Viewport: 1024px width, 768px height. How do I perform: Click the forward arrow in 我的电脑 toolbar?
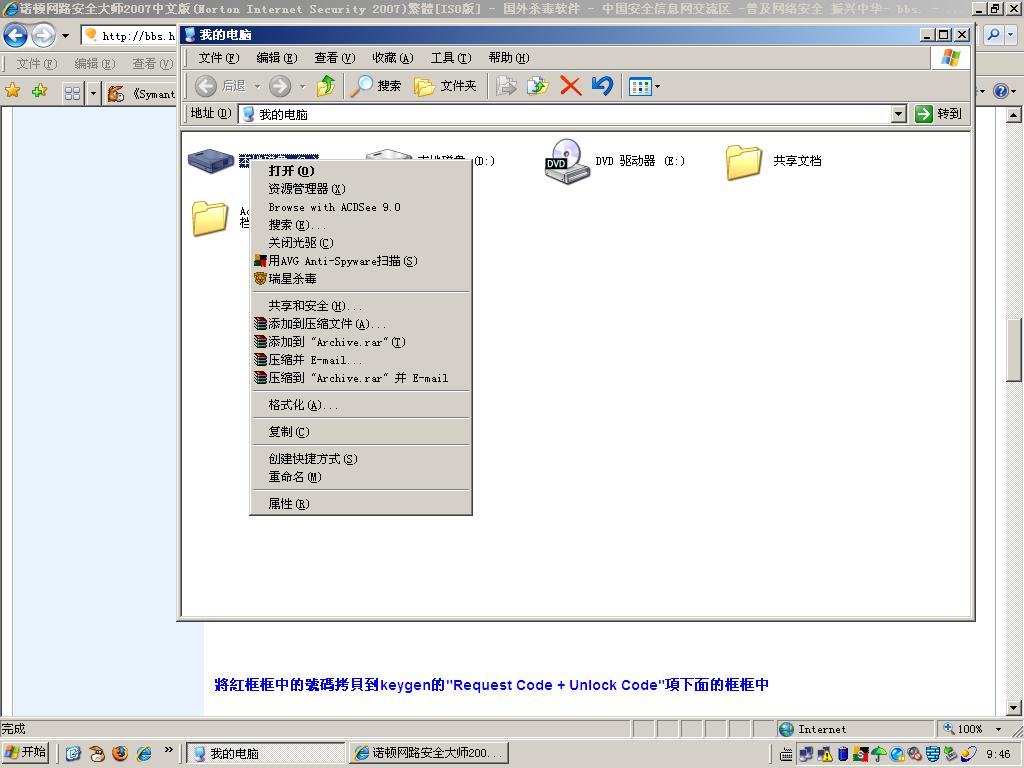click(280, 86)
